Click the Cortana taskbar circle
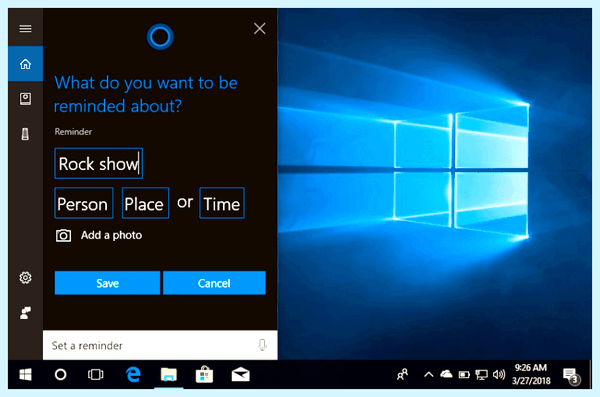 (60, 374)
